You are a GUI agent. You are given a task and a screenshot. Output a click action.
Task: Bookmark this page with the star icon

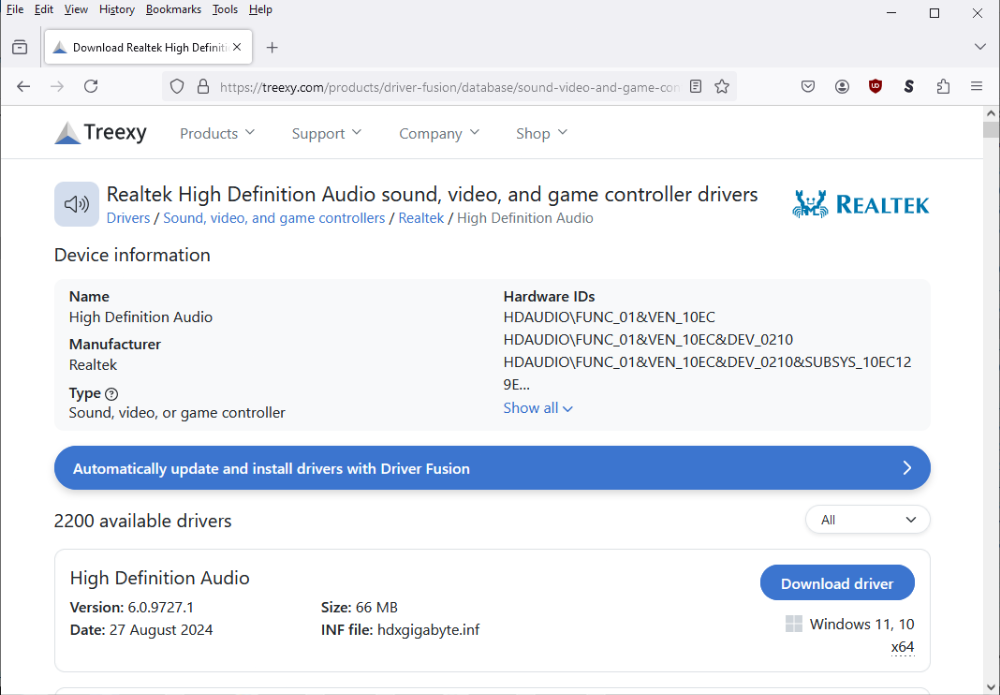pyautogui.click(x=722, y=87)
